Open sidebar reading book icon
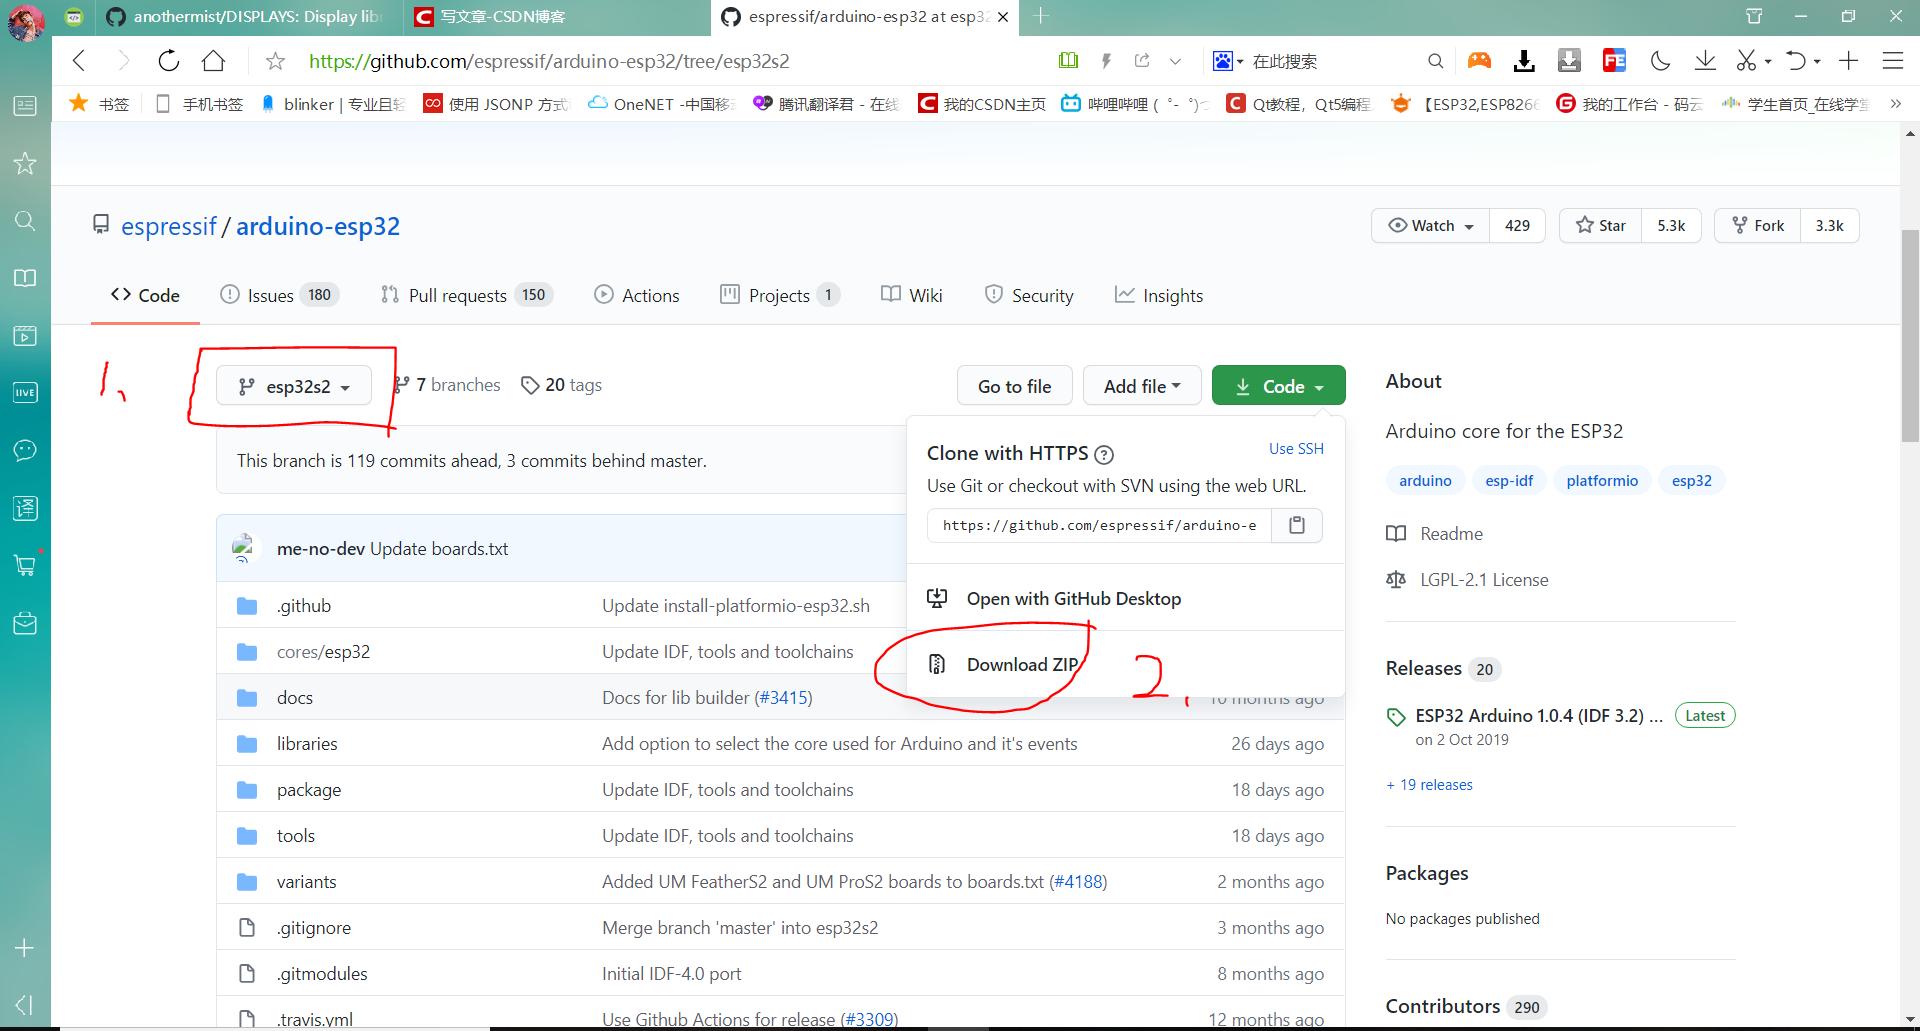Image resolution: width=1920 pixels, height=1031 pixels. coord(25,278)
